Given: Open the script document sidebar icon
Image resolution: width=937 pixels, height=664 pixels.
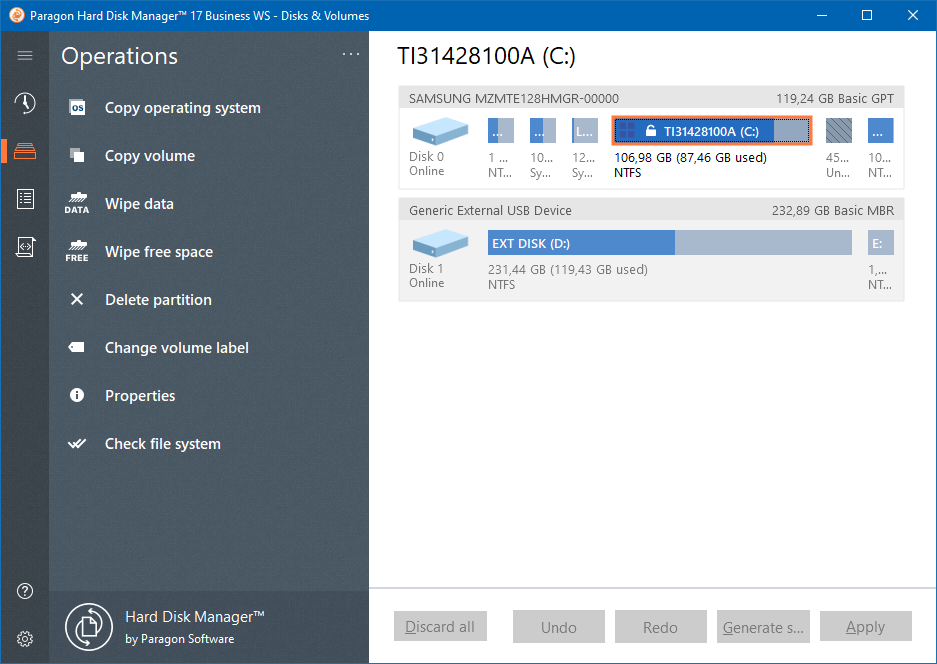Looking at the screenshot, I should point(25,247).
